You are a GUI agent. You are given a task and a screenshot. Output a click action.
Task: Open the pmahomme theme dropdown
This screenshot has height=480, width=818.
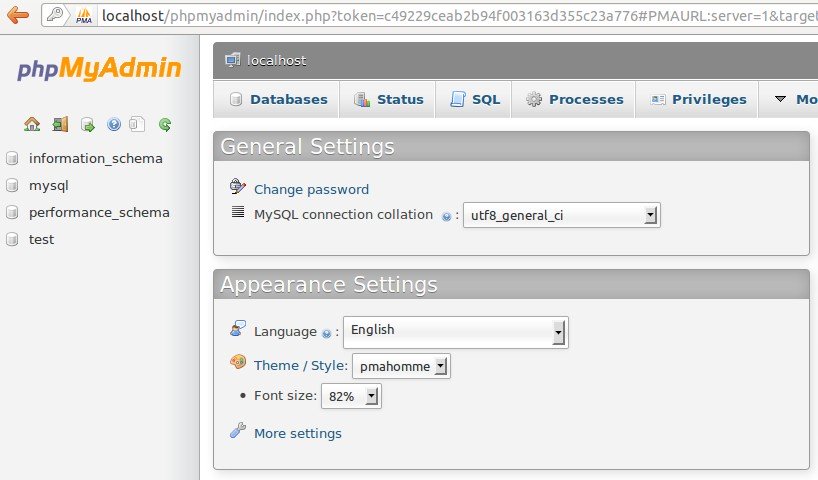pyautogui.click(x=401, y=366)
